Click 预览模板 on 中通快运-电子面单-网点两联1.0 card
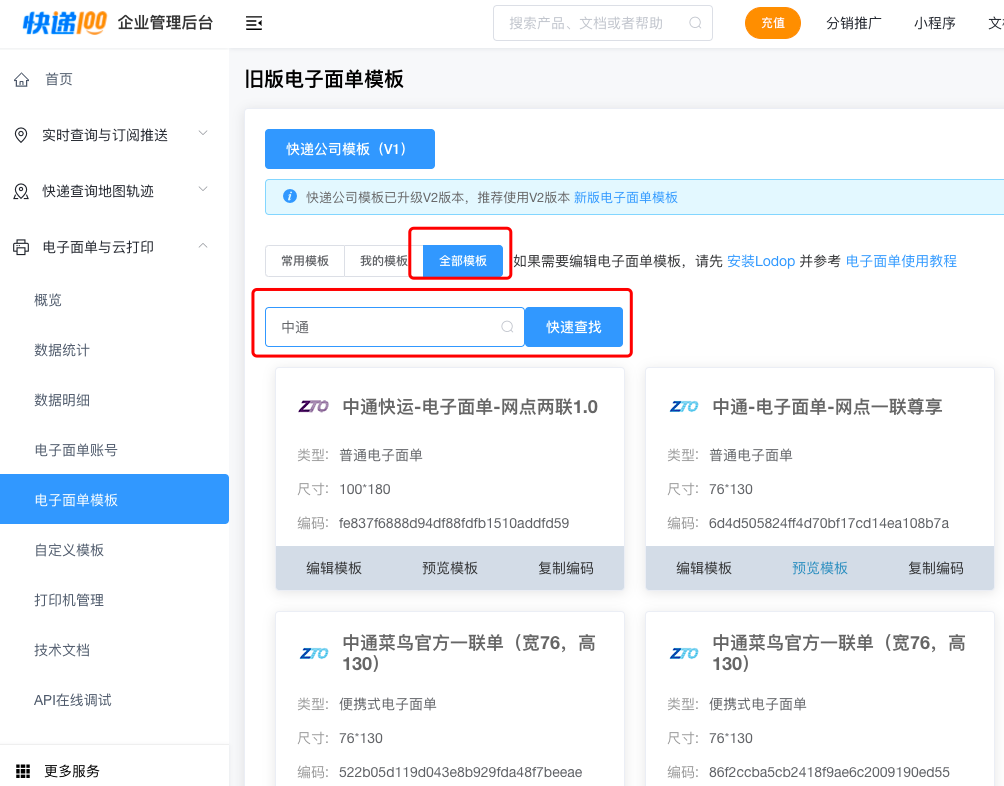Screen dimensions: 1004x786 coord(449,568)
